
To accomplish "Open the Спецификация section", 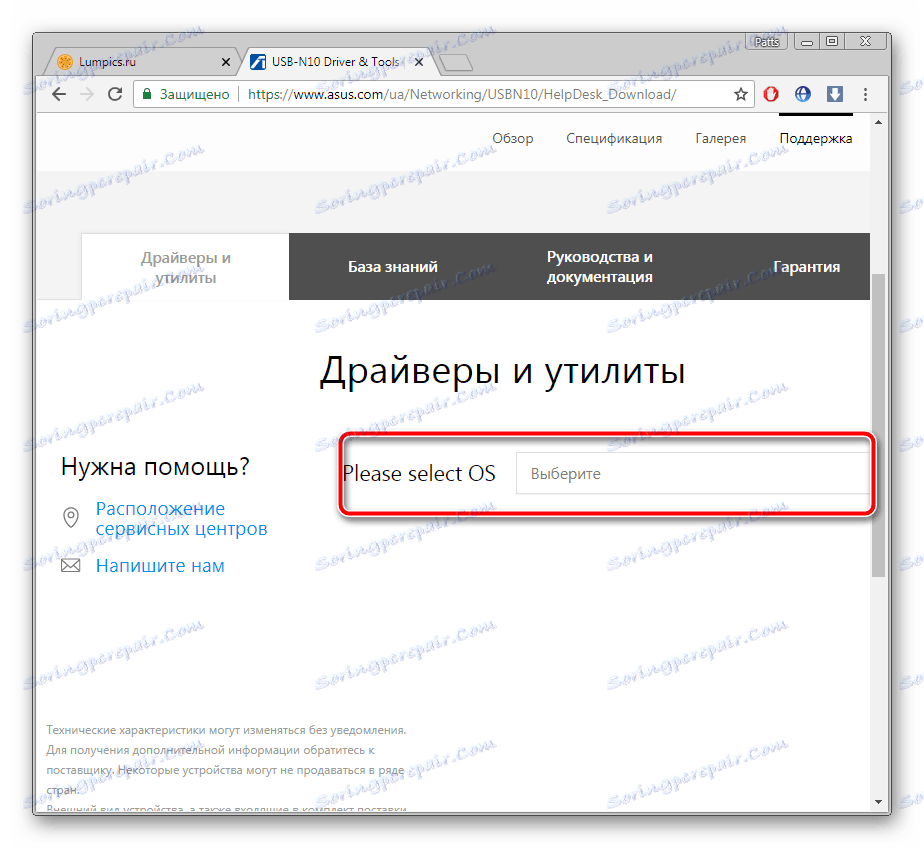I will tap(614, 138).
